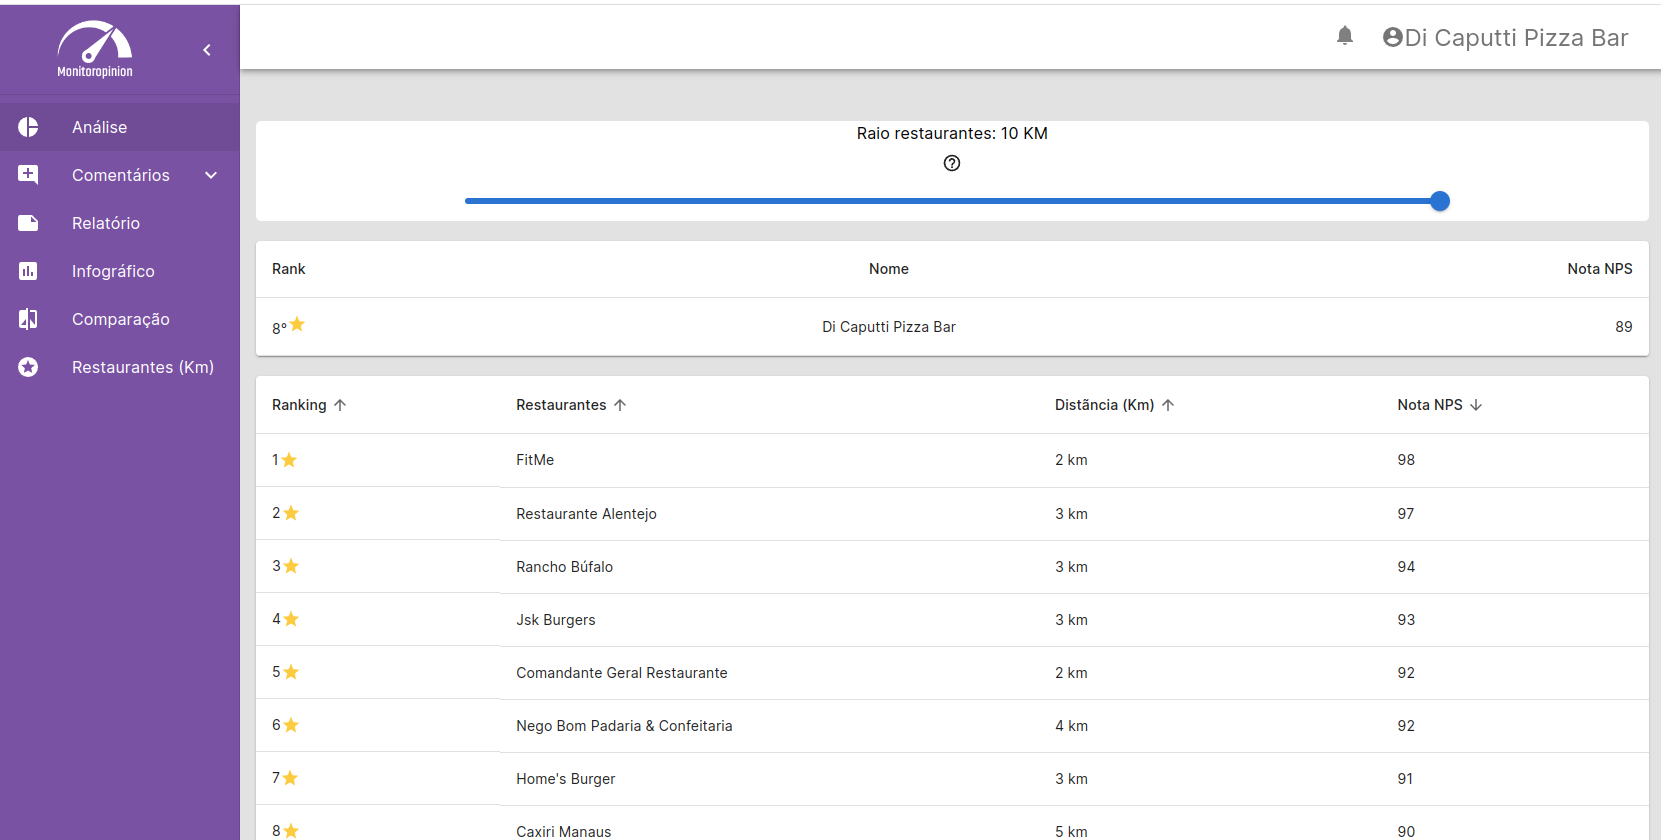Select the FitMe restaurant row

[x=535, y=460]
